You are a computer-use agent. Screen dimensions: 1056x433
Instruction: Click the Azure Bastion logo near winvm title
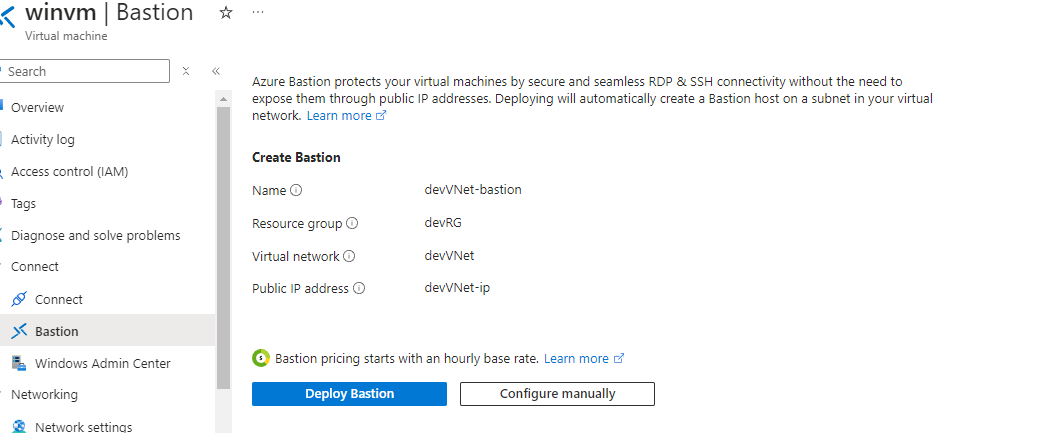[x=7, y=15]
